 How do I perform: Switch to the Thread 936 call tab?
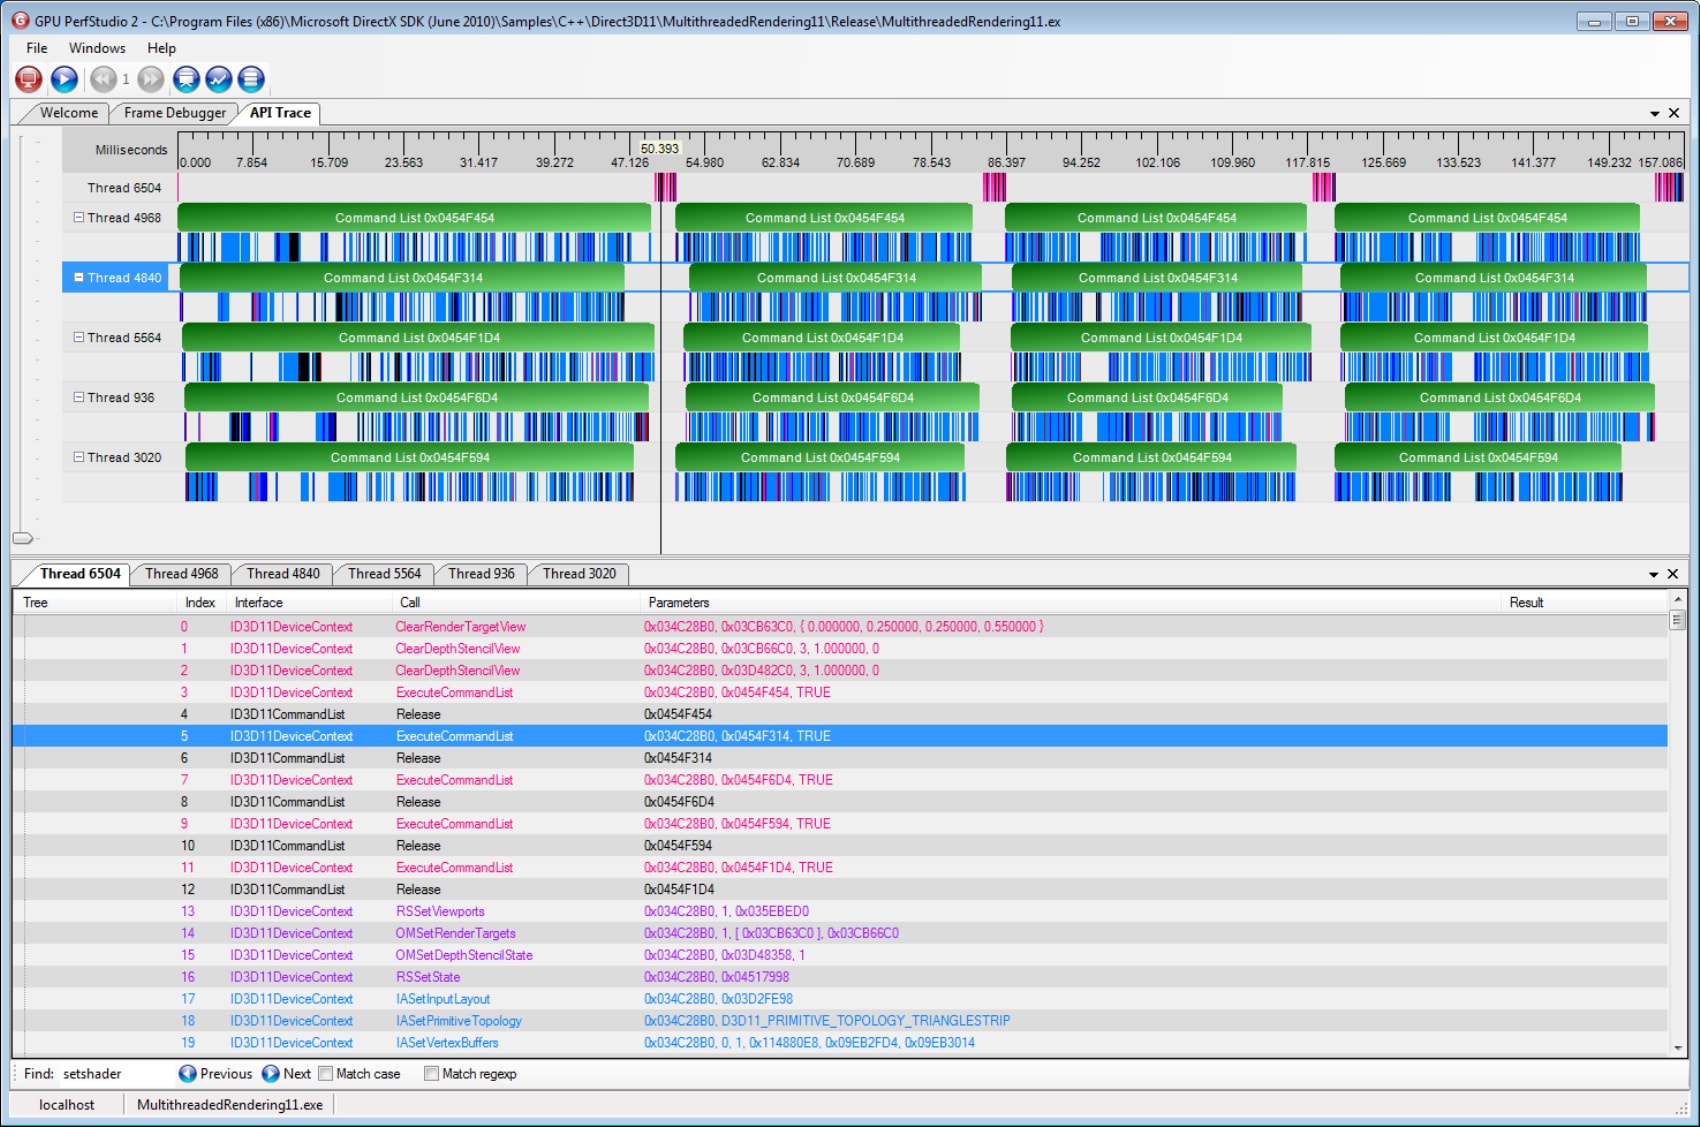tap(481, 574)
